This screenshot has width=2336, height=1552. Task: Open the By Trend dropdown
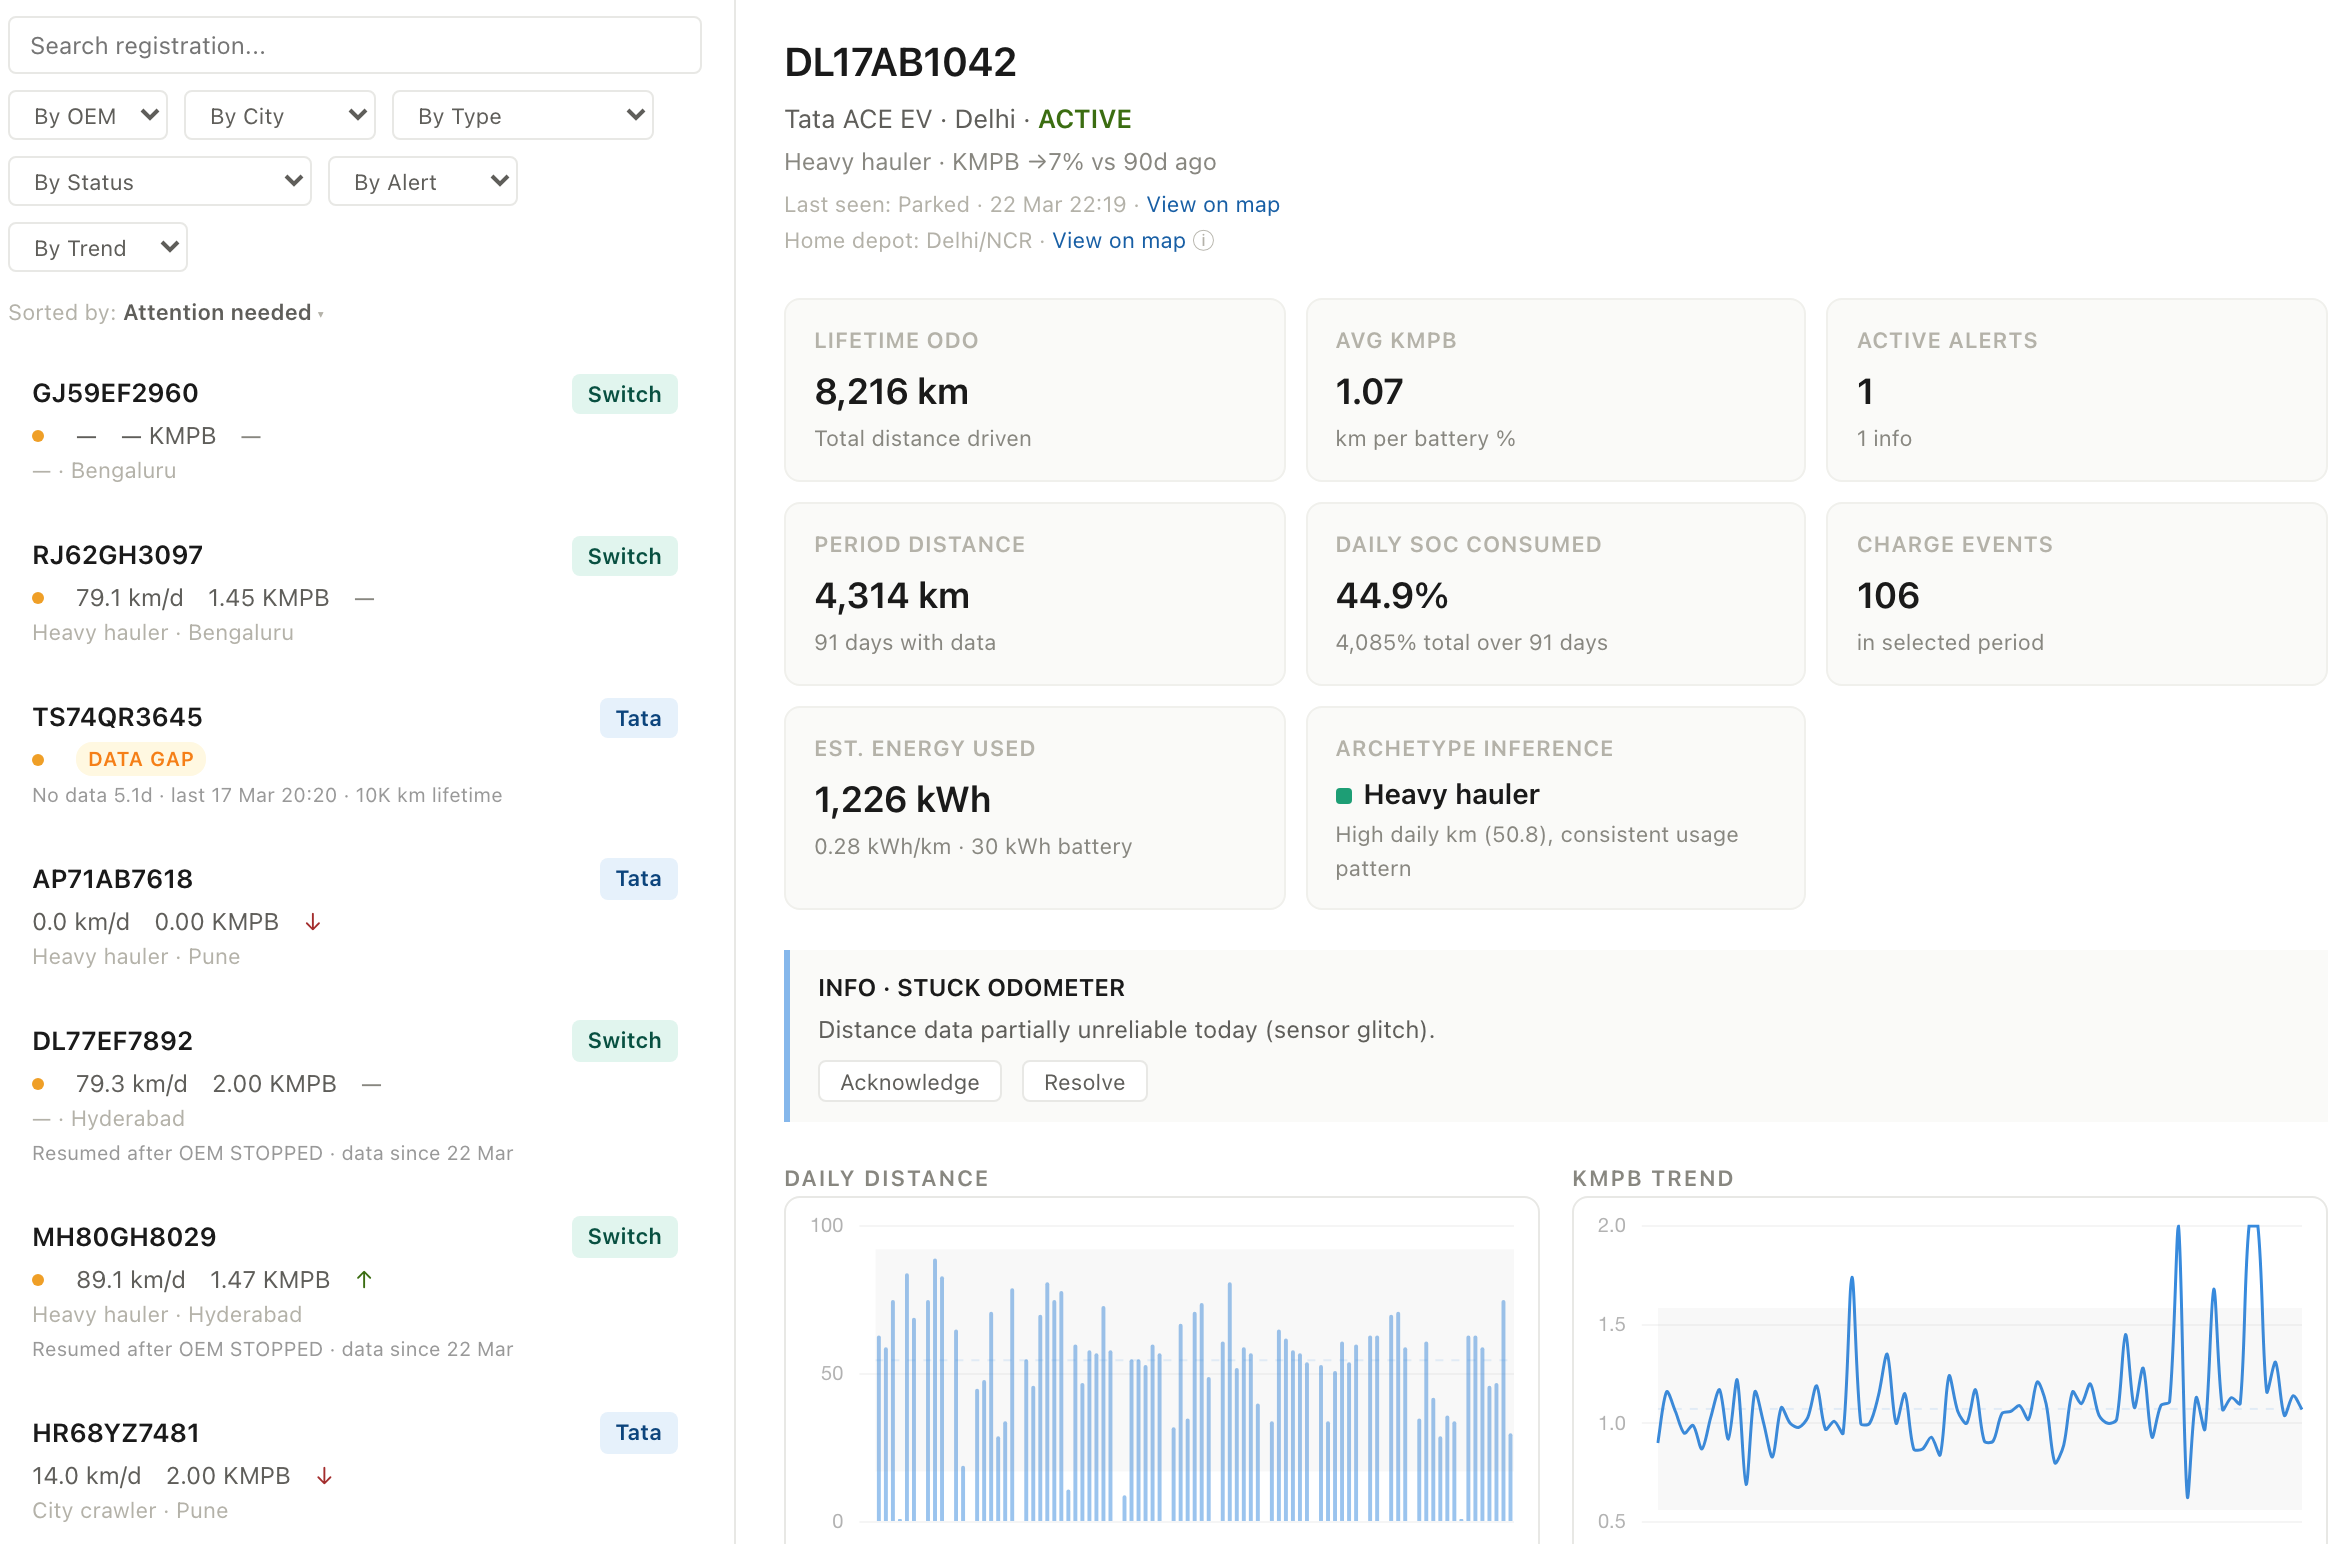click(x=98, y=248)
